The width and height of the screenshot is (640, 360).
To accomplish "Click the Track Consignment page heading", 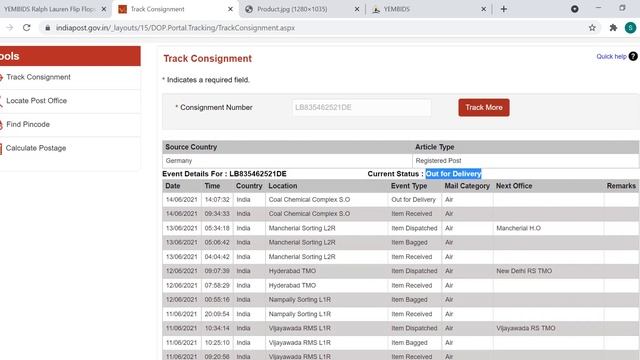I will coord(207,58).
